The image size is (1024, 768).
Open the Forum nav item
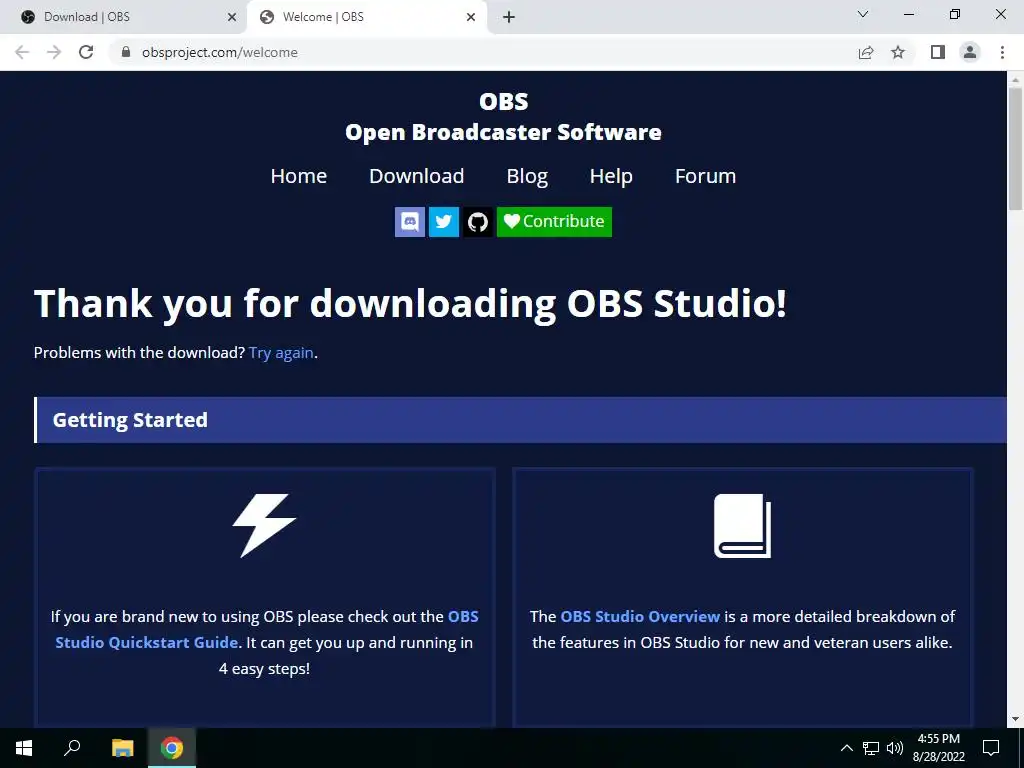(x=705, y=176)
